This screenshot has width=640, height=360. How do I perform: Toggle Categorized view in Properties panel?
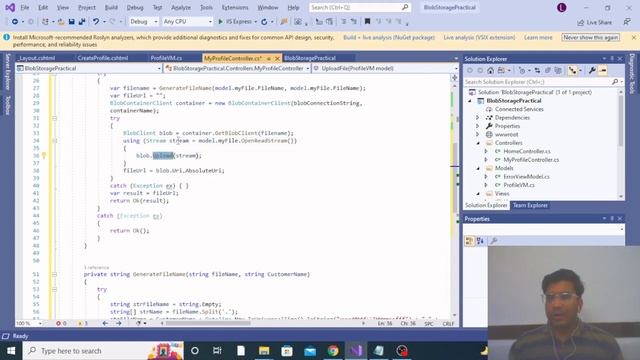[x=469, y=241]
